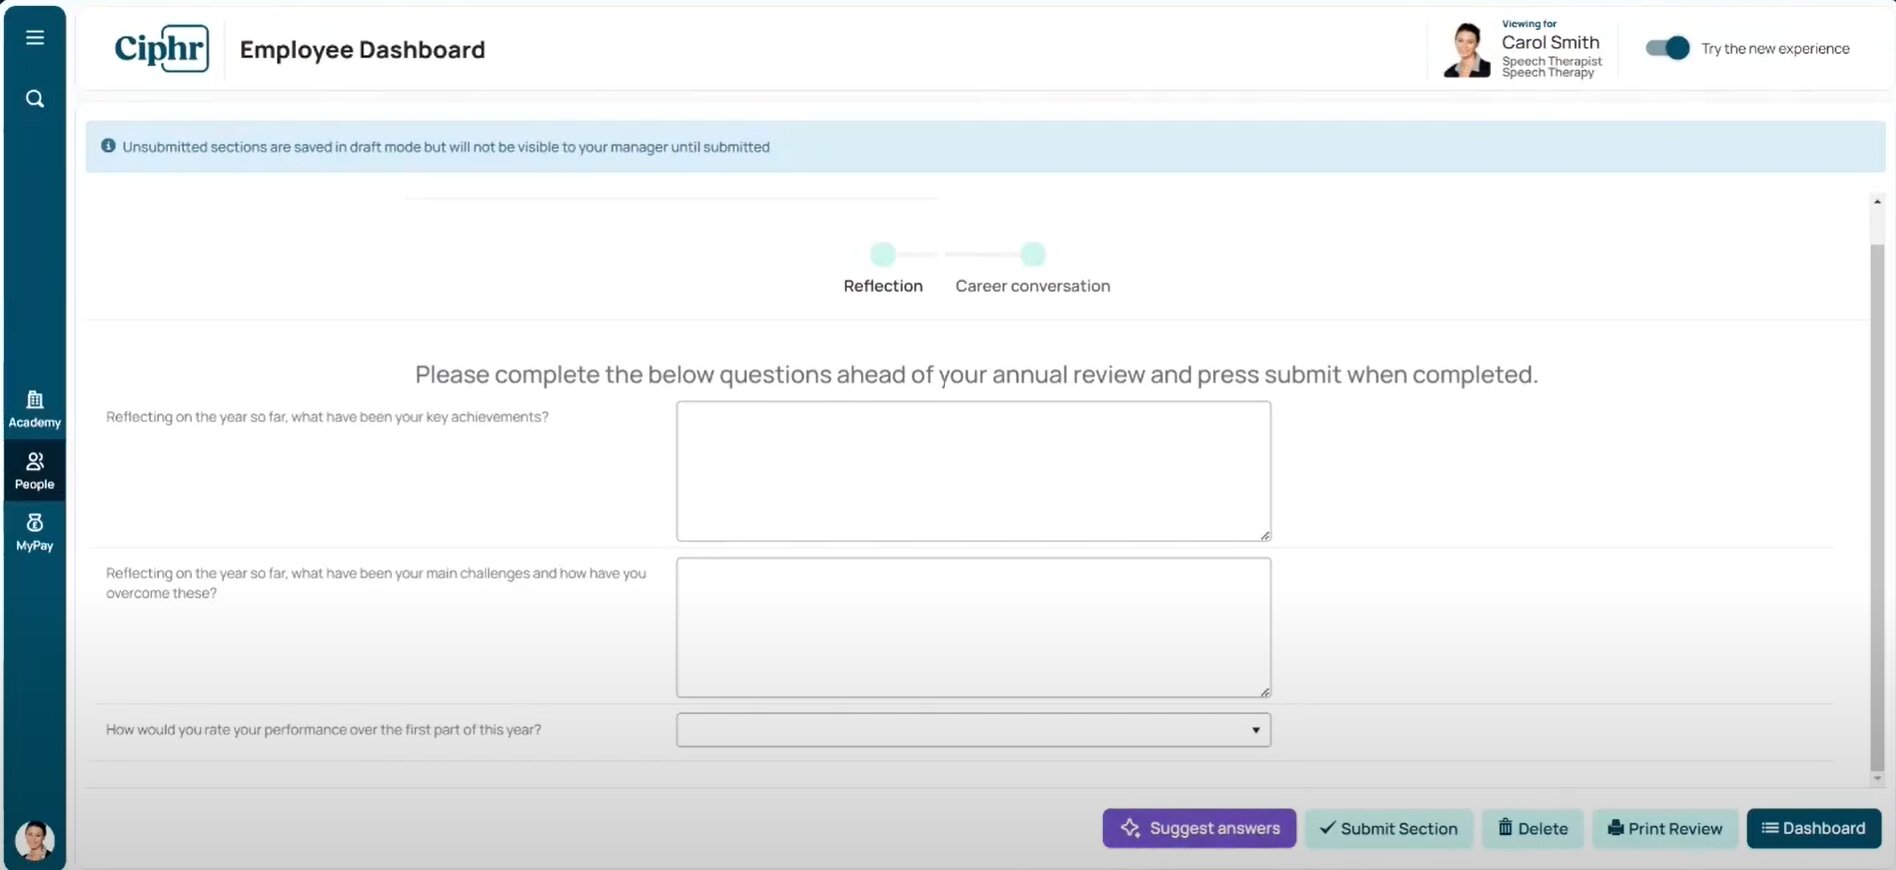Click the main challenges text area
The image size is (1896, 870).
pyautogui.click(x=973, y=627)
